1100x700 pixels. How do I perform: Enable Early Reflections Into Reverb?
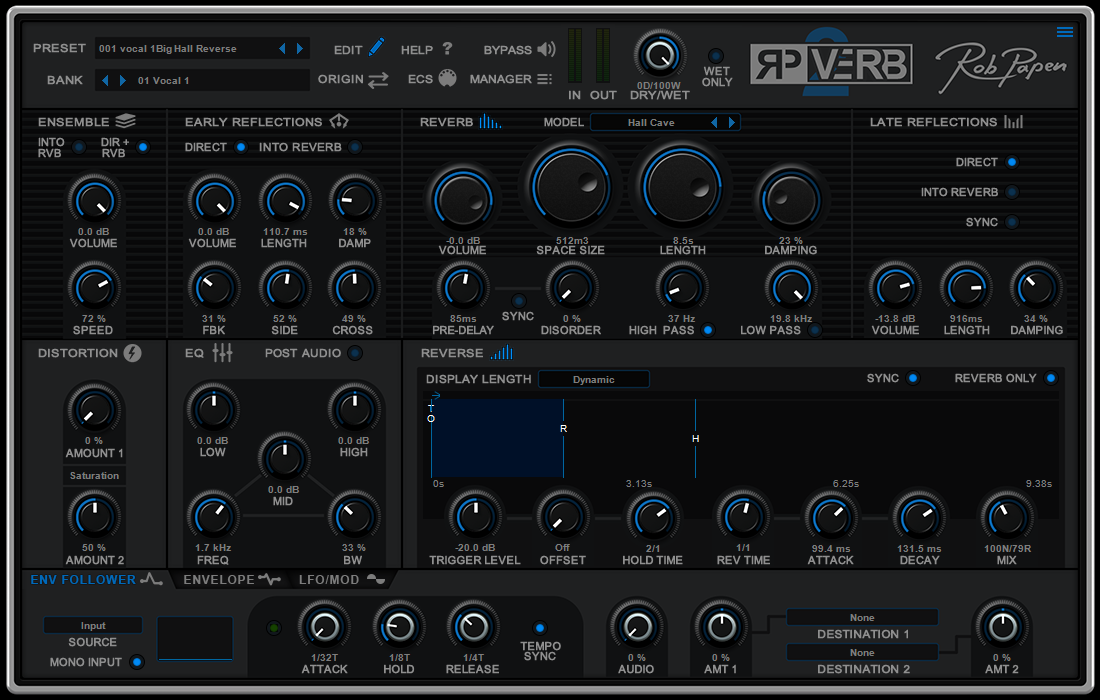click(355, 147)
